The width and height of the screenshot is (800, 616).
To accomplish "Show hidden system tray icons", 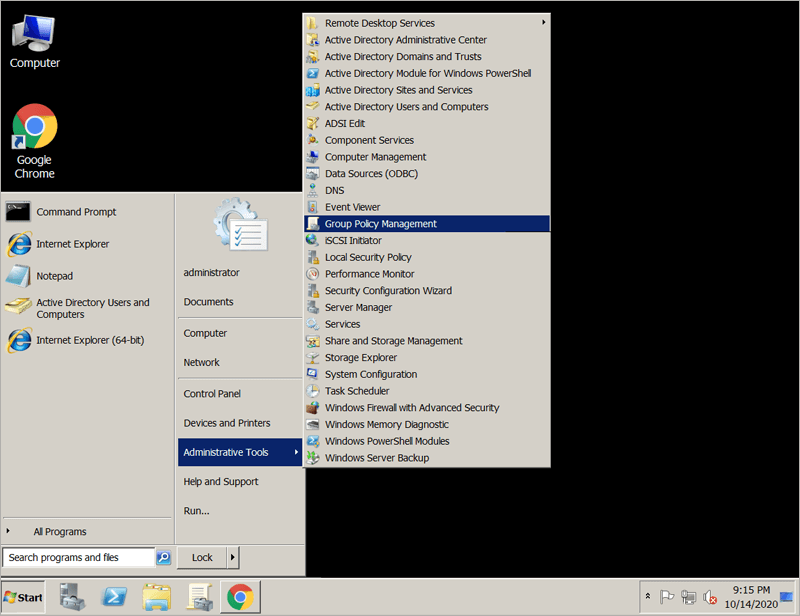I will coord(647,596).
